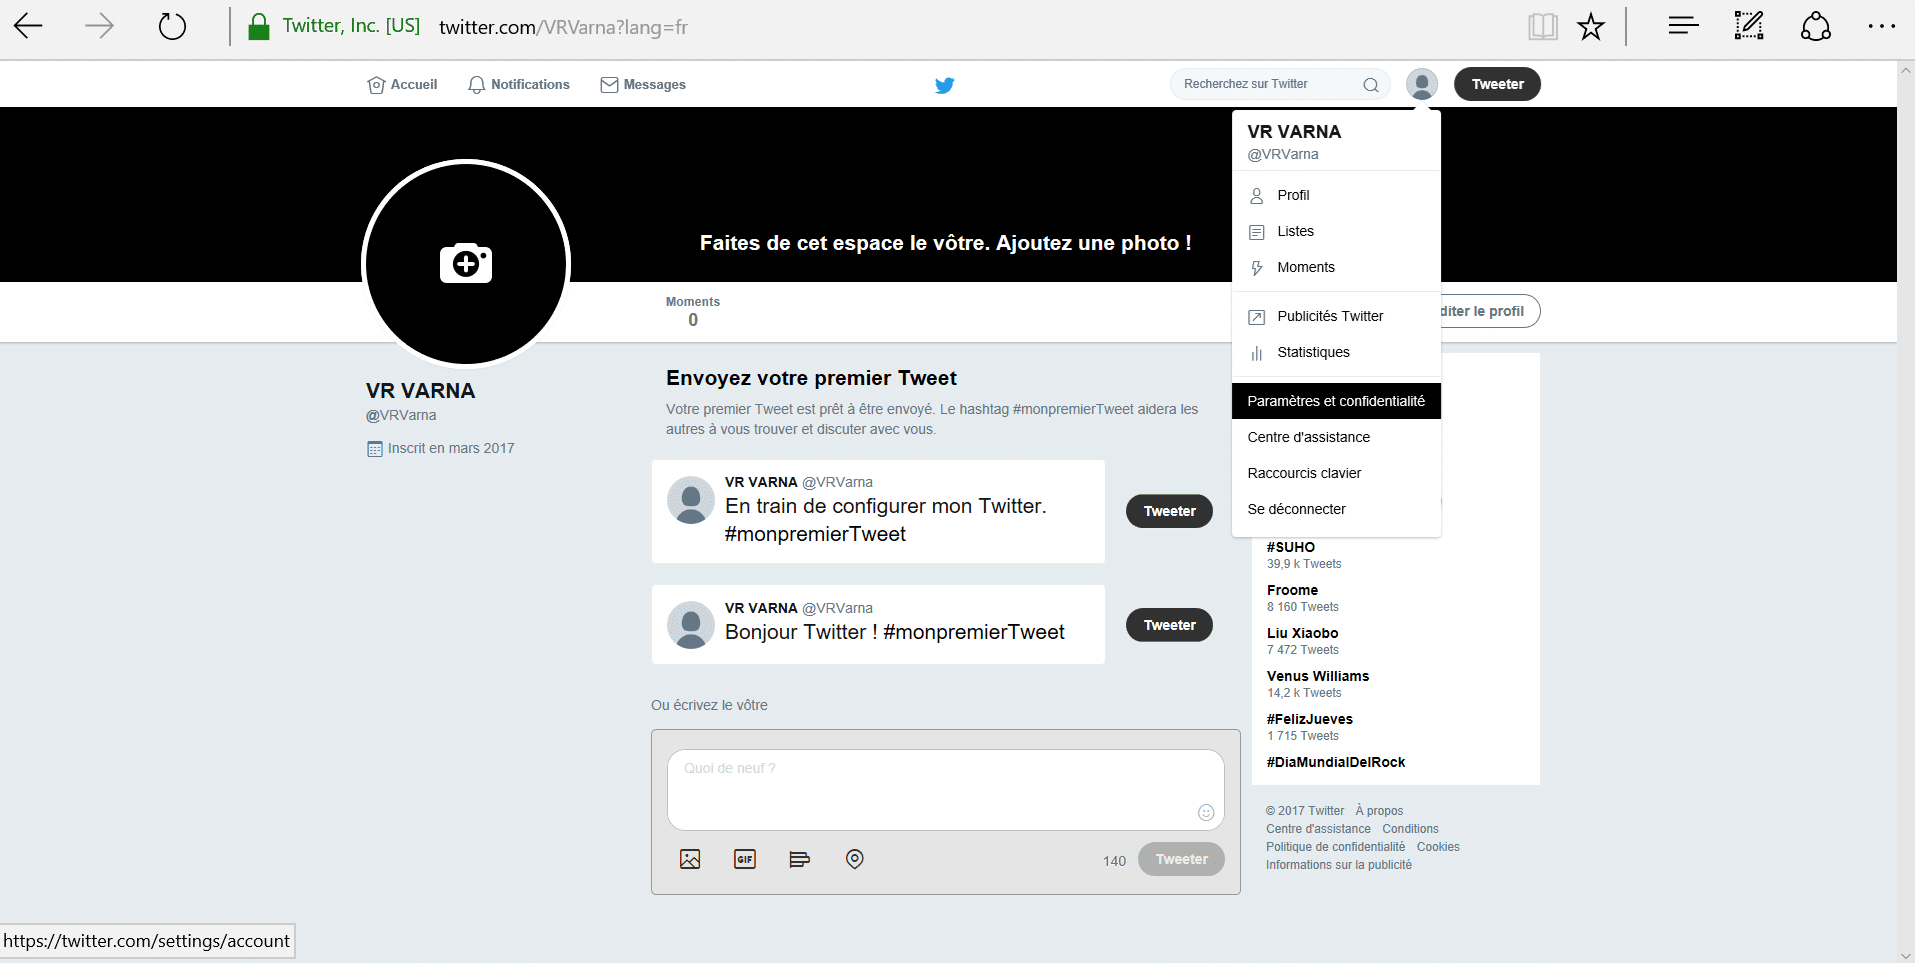Open the Messages tab
1915x963 pixels.
(x=643, y=85)
